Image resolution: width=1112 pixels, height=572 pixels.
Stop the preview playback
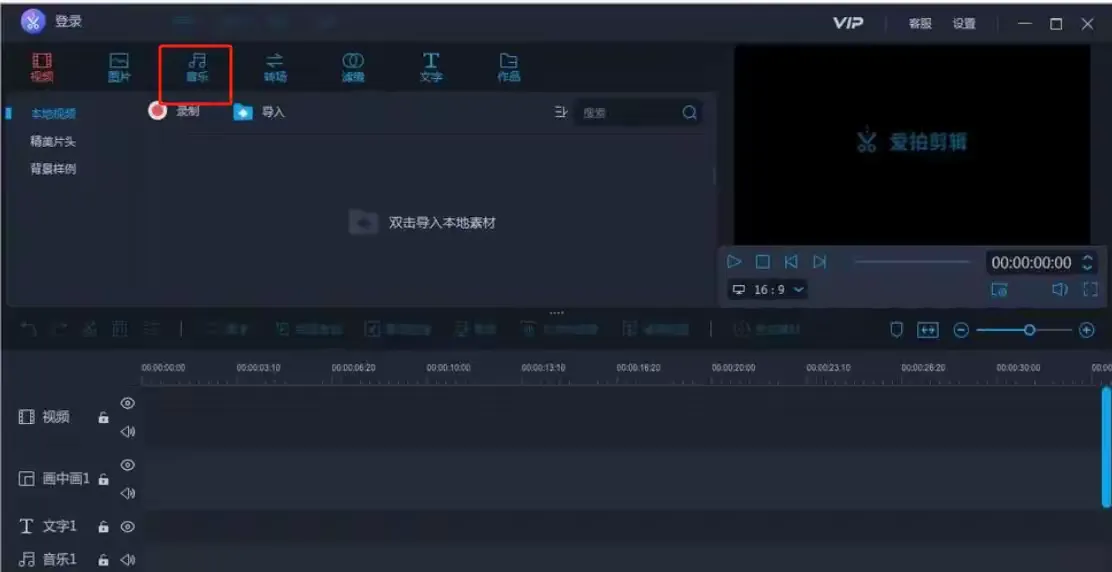pos(762,262)
